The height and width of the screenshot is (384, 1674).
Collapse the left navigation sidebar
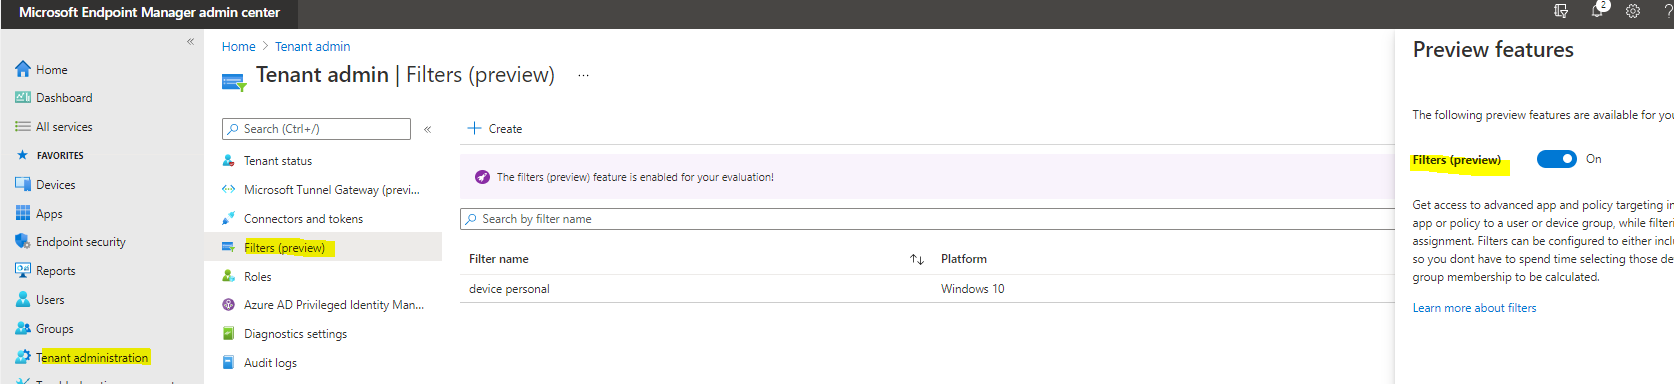190,42
